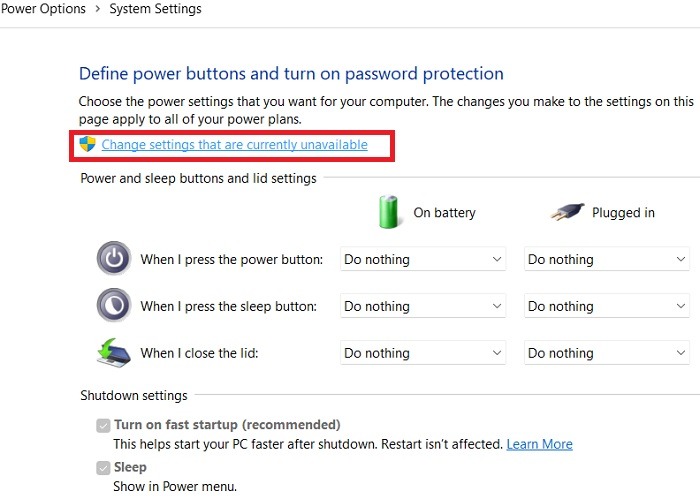Click the green battery icon

click(x=388, y=212)
